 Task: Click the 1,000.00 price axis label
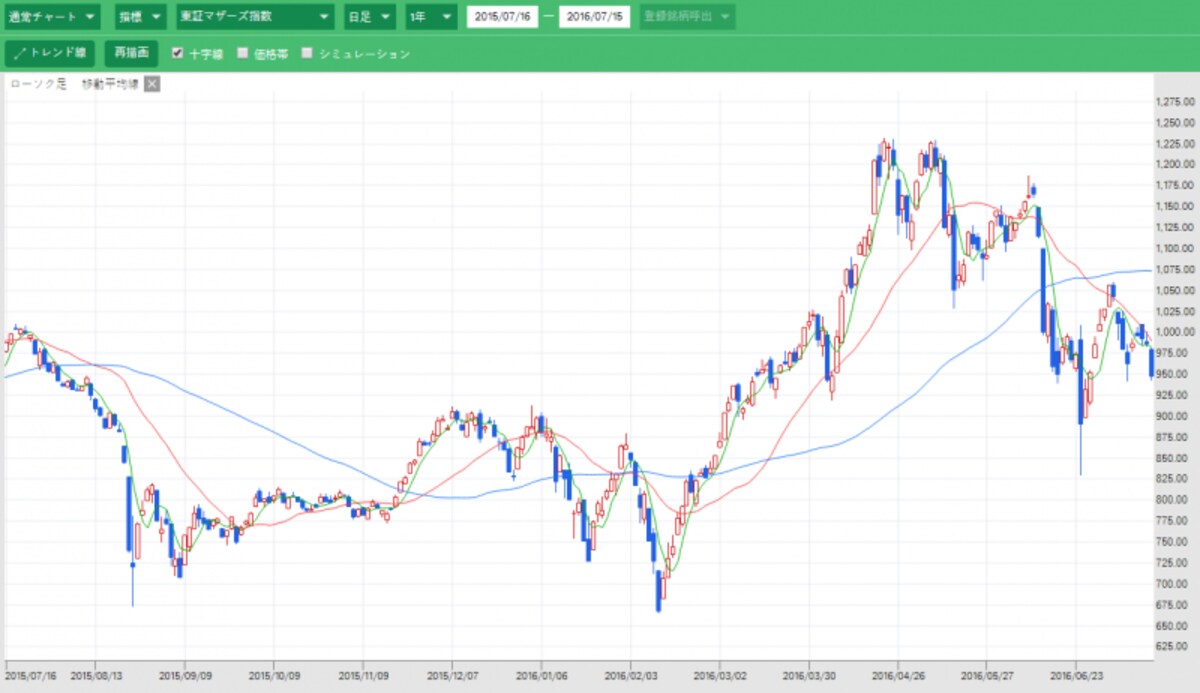[x=1173, y=332]
